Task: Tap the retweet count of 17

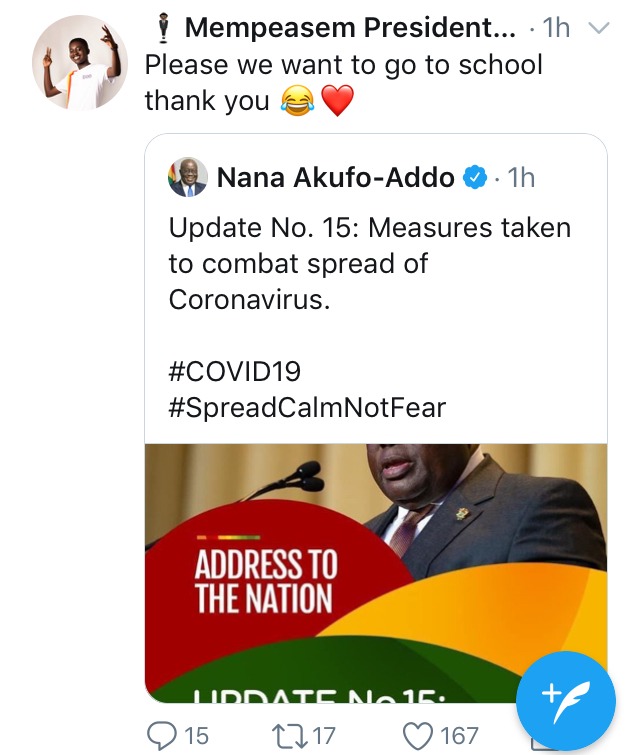Action: [x=324, y=736]
